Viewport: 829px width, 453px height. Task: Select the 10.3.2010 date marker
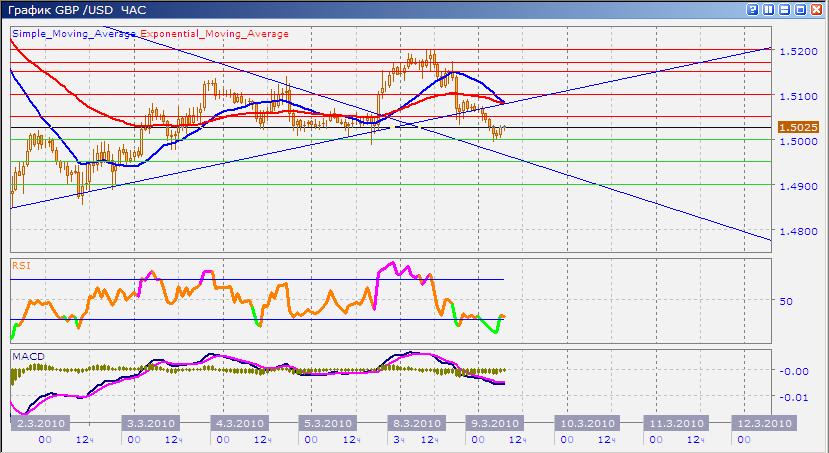[583, 423]
